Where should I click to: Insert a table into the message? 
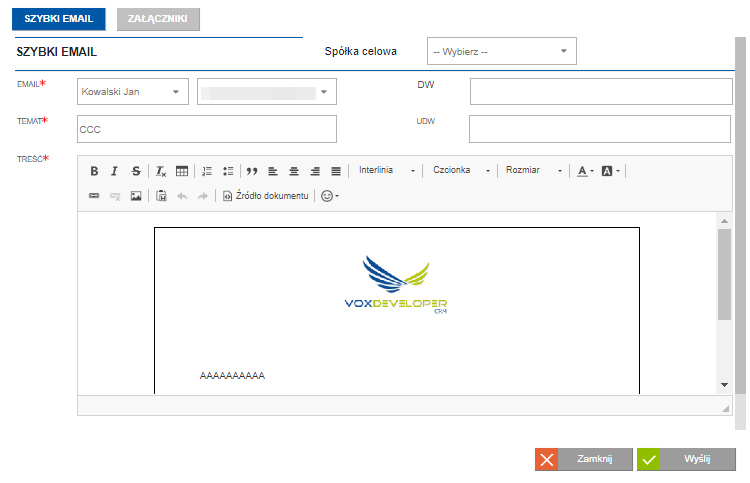[182, 171]
